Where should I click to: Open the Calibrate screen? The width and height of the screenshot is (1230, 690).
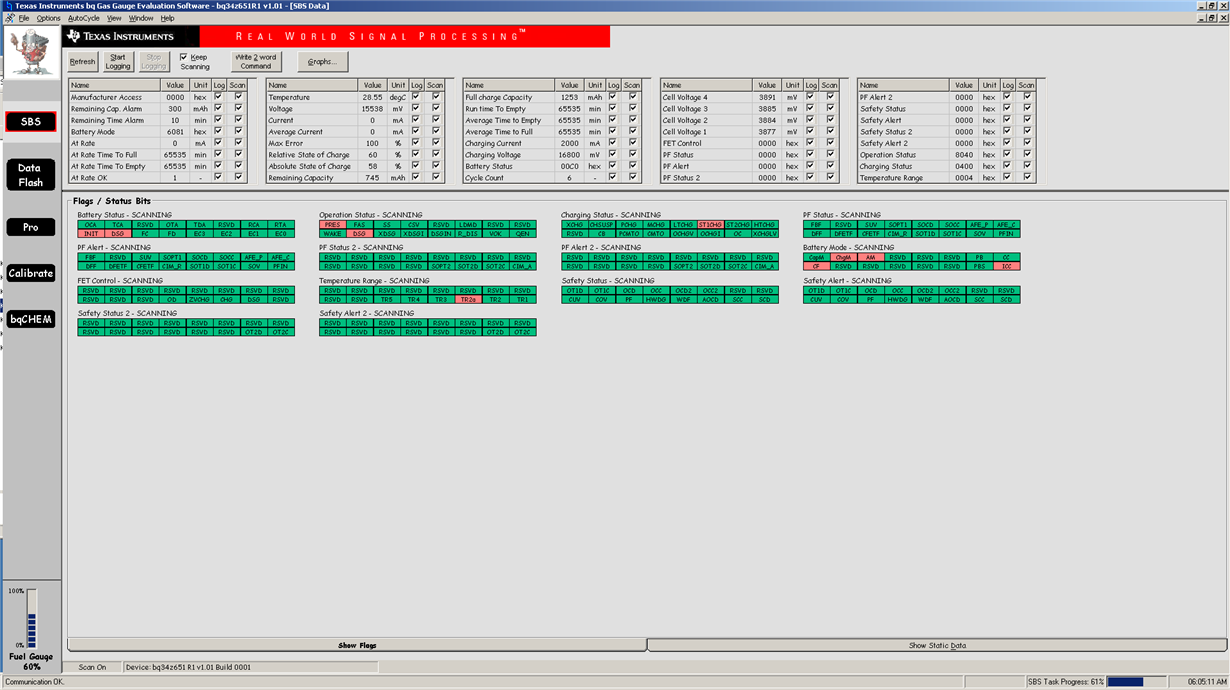pyautogui.click(x=30, y=273)
